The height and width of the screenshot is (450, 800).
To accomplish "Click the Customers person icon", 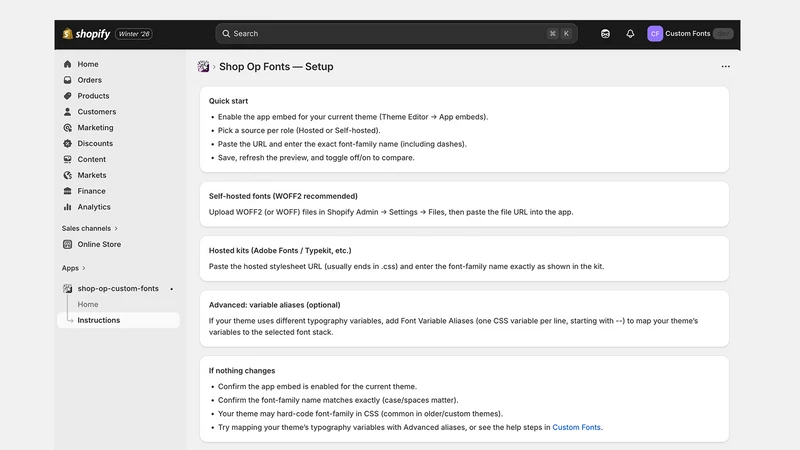I will pyautogui.click(x=67, y=112).
